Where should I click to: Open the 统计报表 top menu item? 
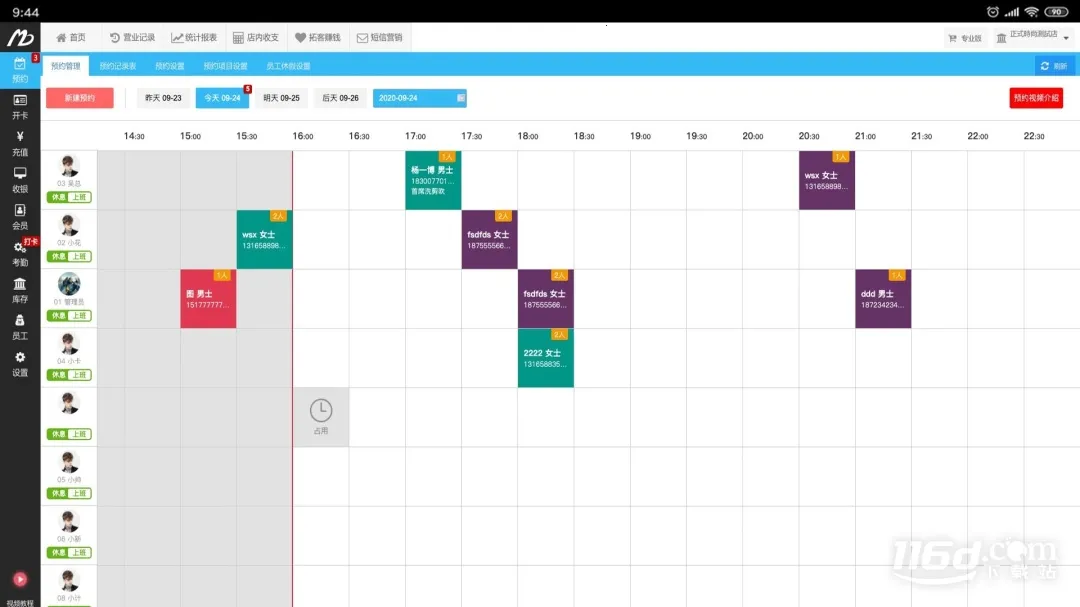point(194,37)
